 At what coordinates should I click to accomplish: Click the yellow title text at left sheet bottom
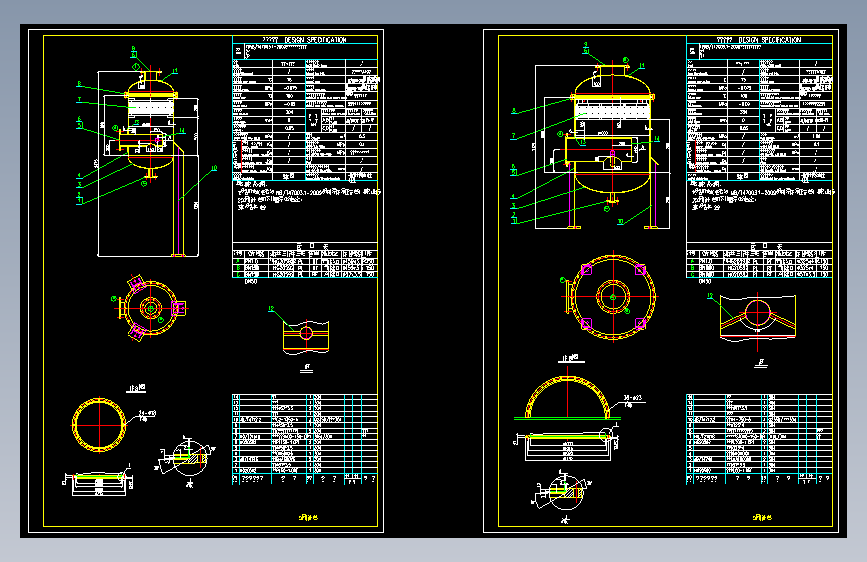[x=309, y=518]
